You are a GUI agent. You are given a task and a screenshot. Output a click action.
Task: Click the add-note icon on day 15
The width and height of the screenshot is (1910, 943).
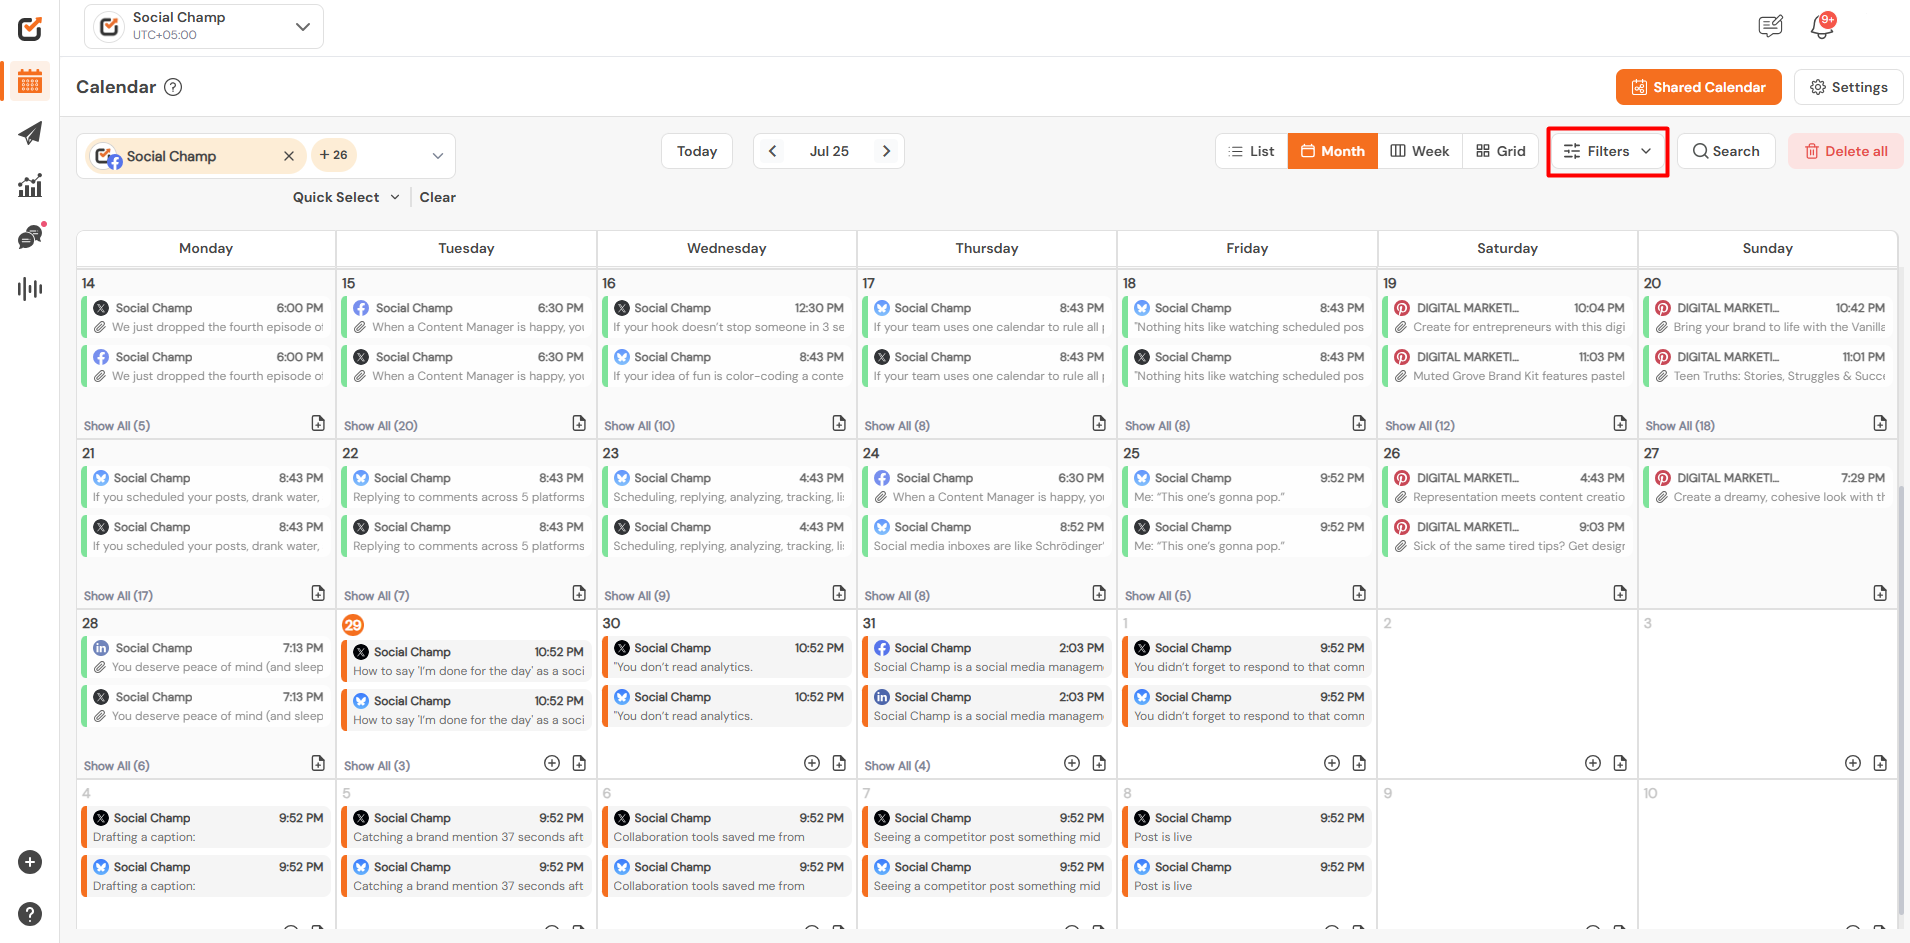(579, 423)
